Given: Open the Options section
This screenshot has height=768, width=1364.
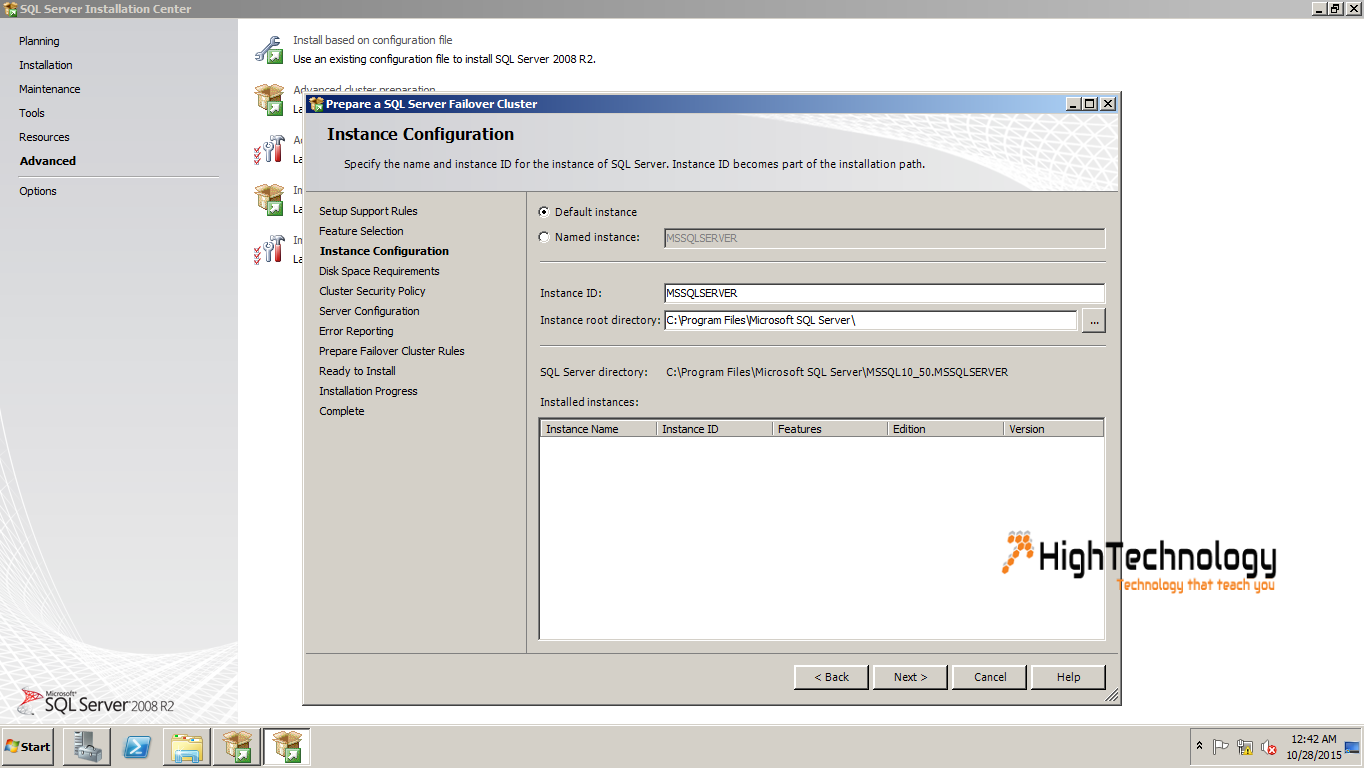Looking at the screenshot, I should pyautogui.click(x=38, y=191).
